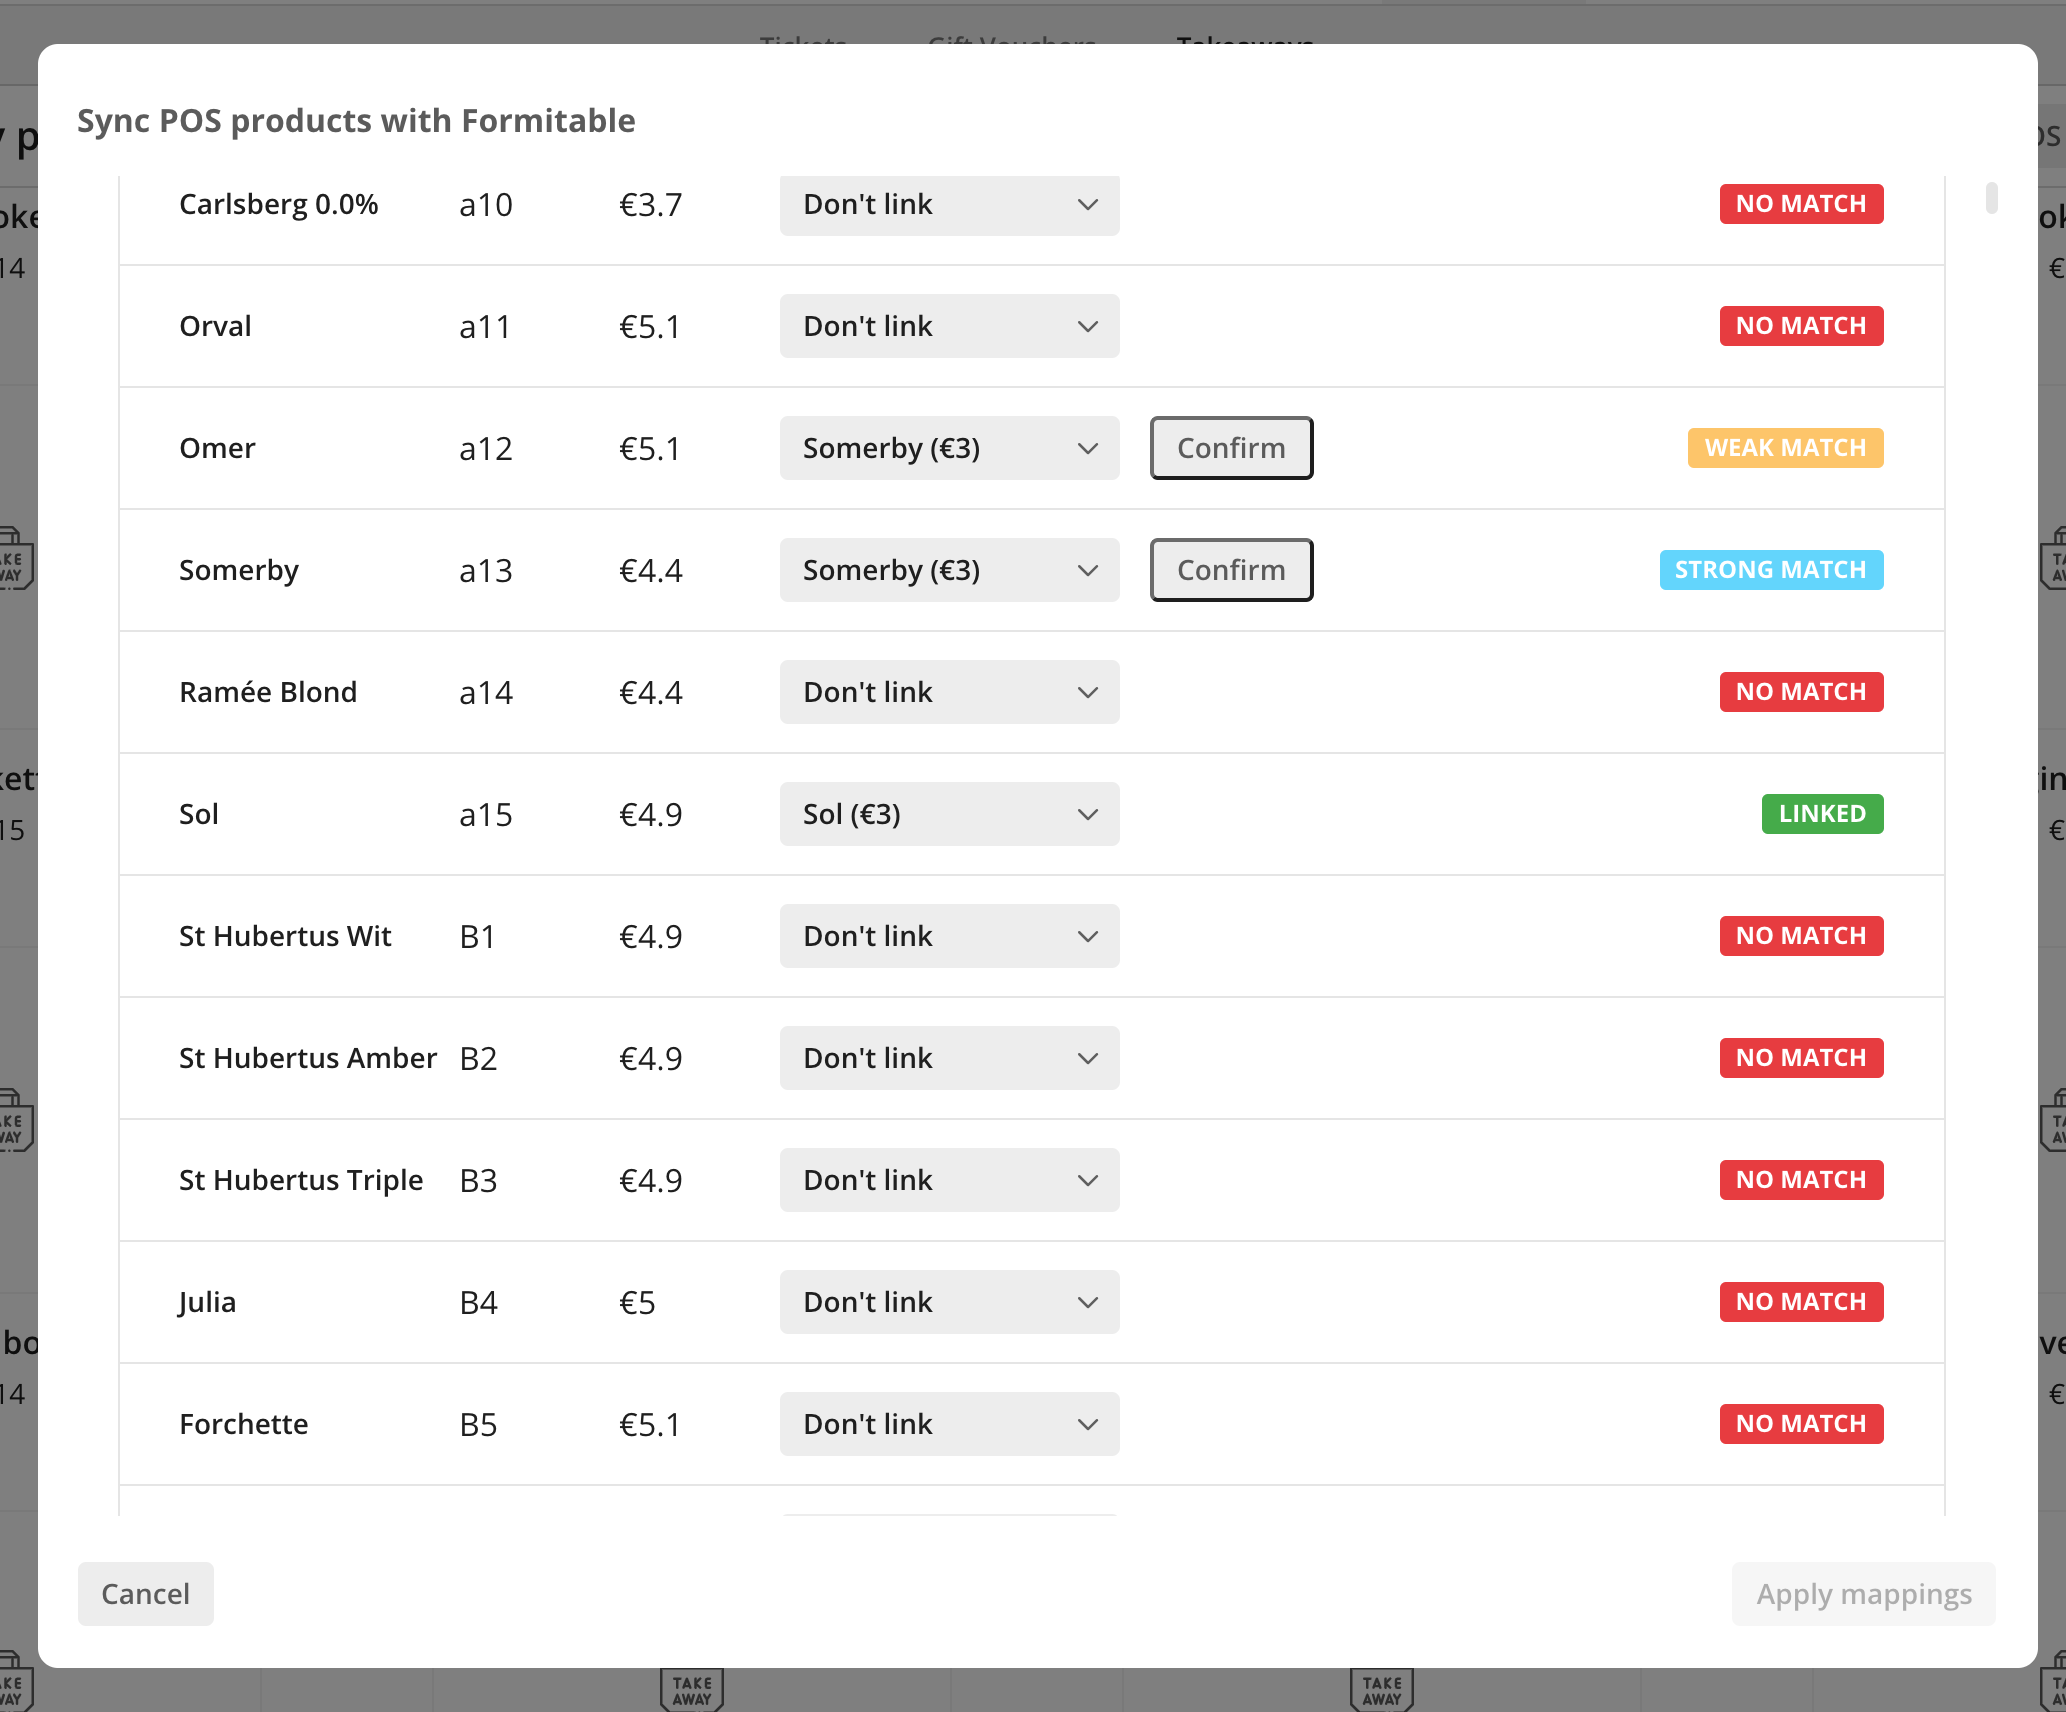2066x1712 pixels.
Task: Confirm the Omer weak match
Action: pos(1231,448)
